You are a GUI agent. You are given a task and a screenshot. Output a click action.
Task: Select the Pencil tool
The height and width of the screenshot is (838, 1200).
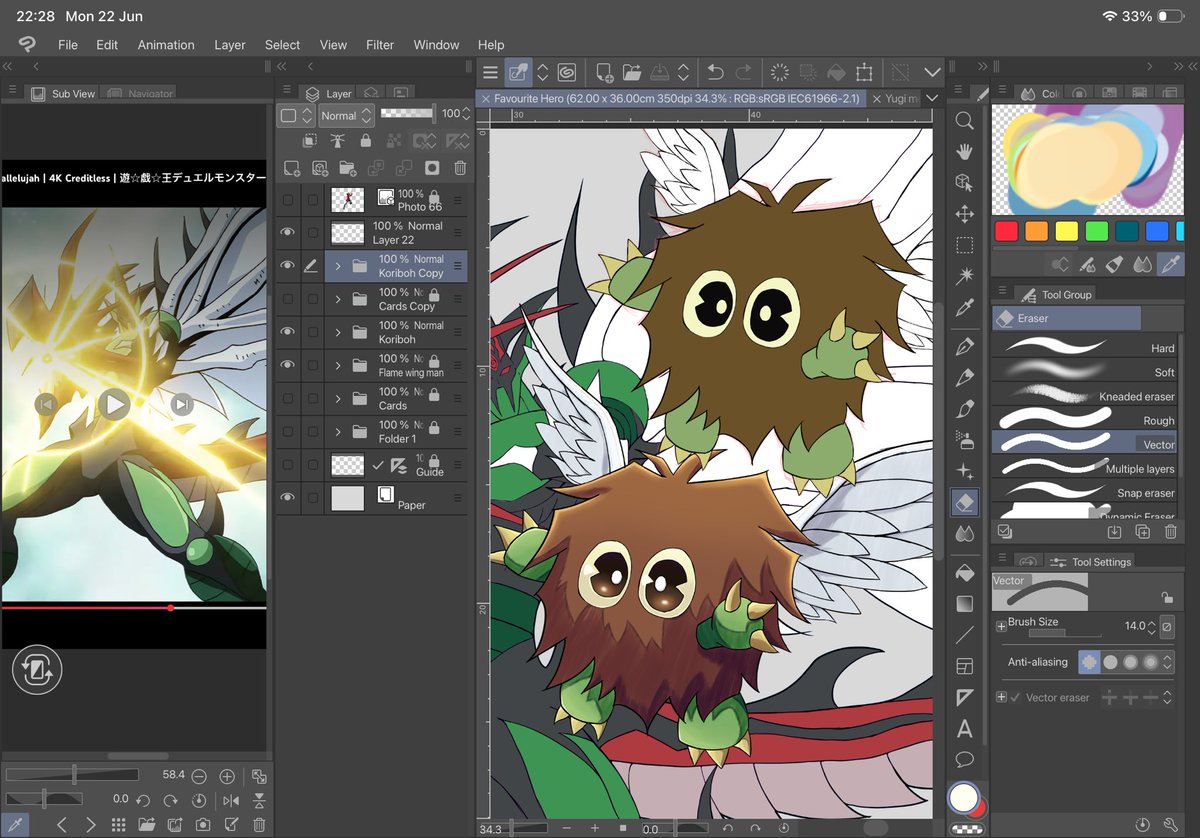coord(964,377)
